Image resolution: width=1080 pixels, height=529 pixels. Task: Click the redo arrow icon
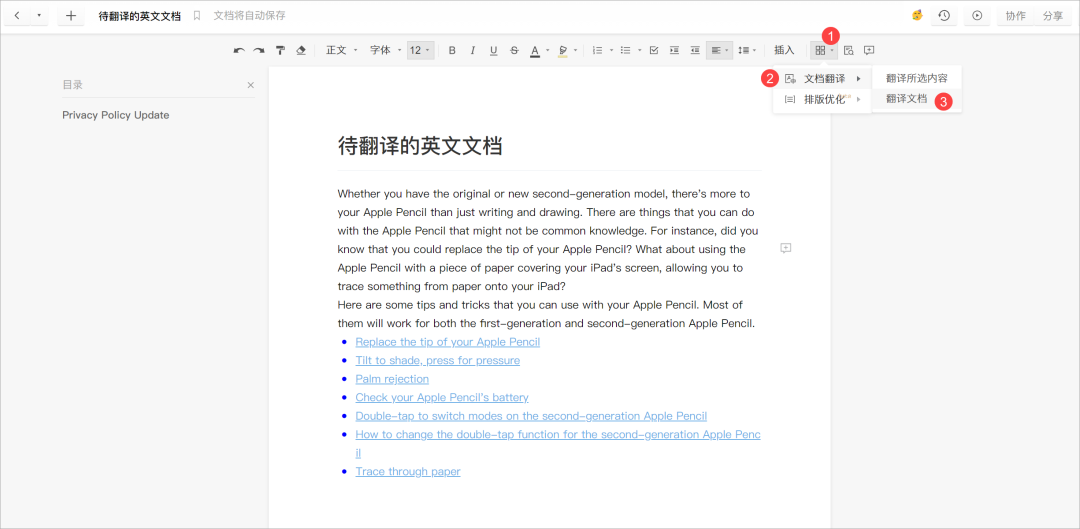258,50
